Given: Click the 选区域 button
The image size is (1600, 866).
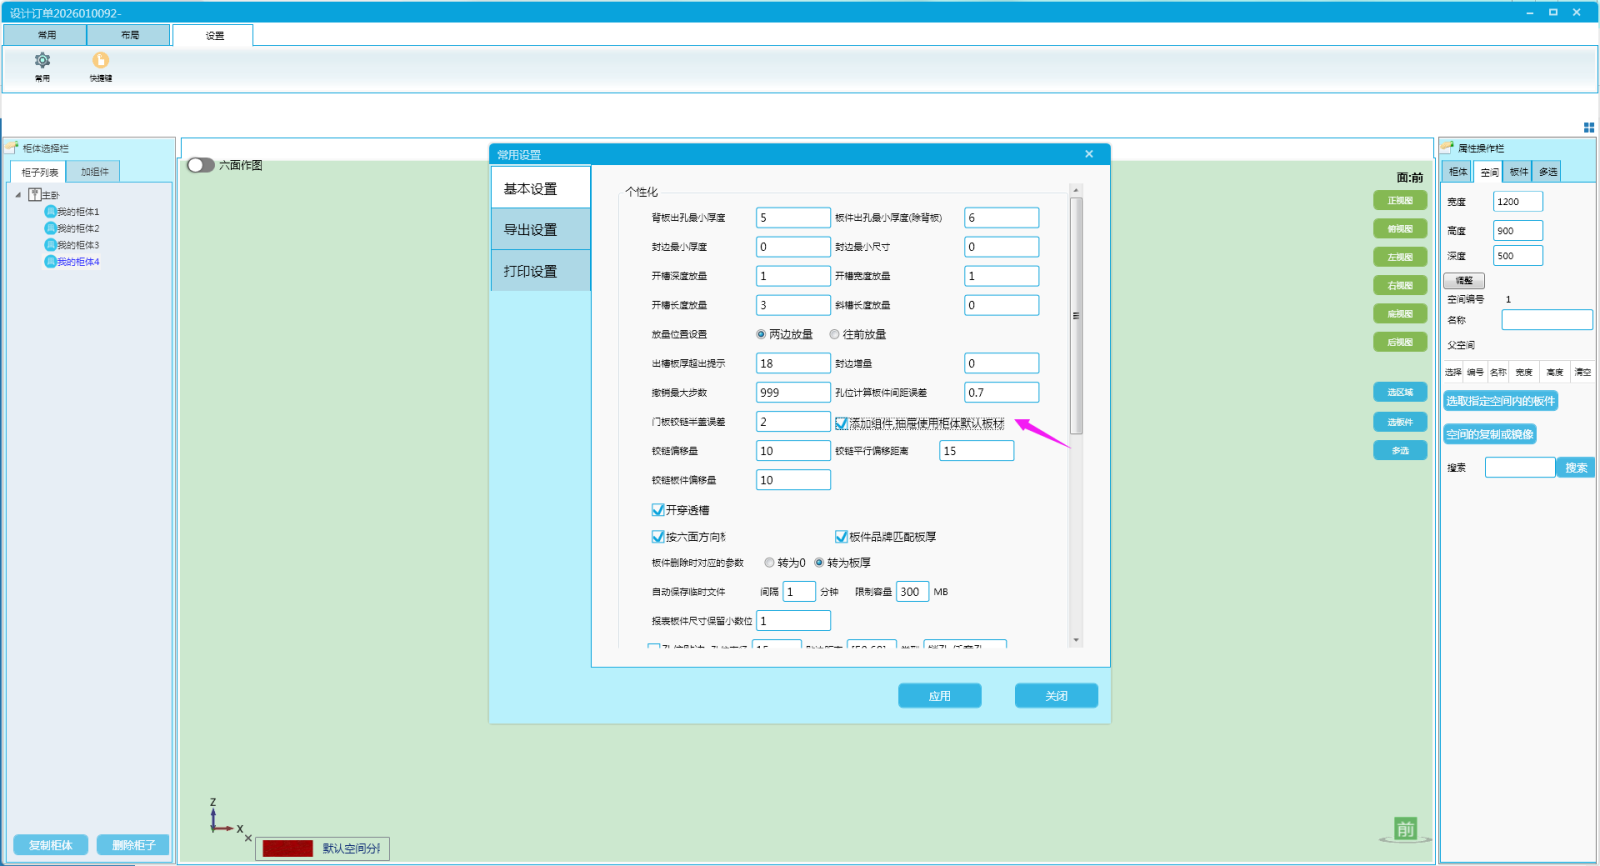Looking at the screenshot, I should 1400,392.
